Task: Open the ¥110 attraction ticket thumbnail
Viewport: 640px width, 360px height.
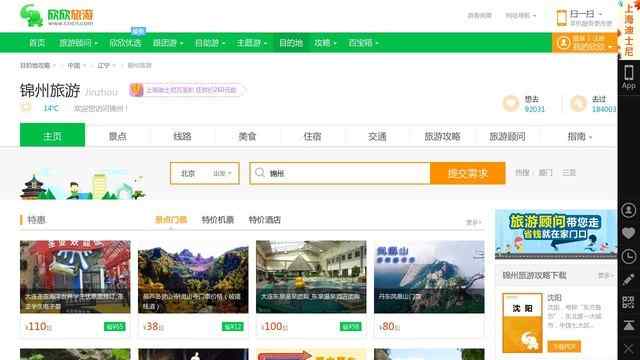Action: coord(75,277)
